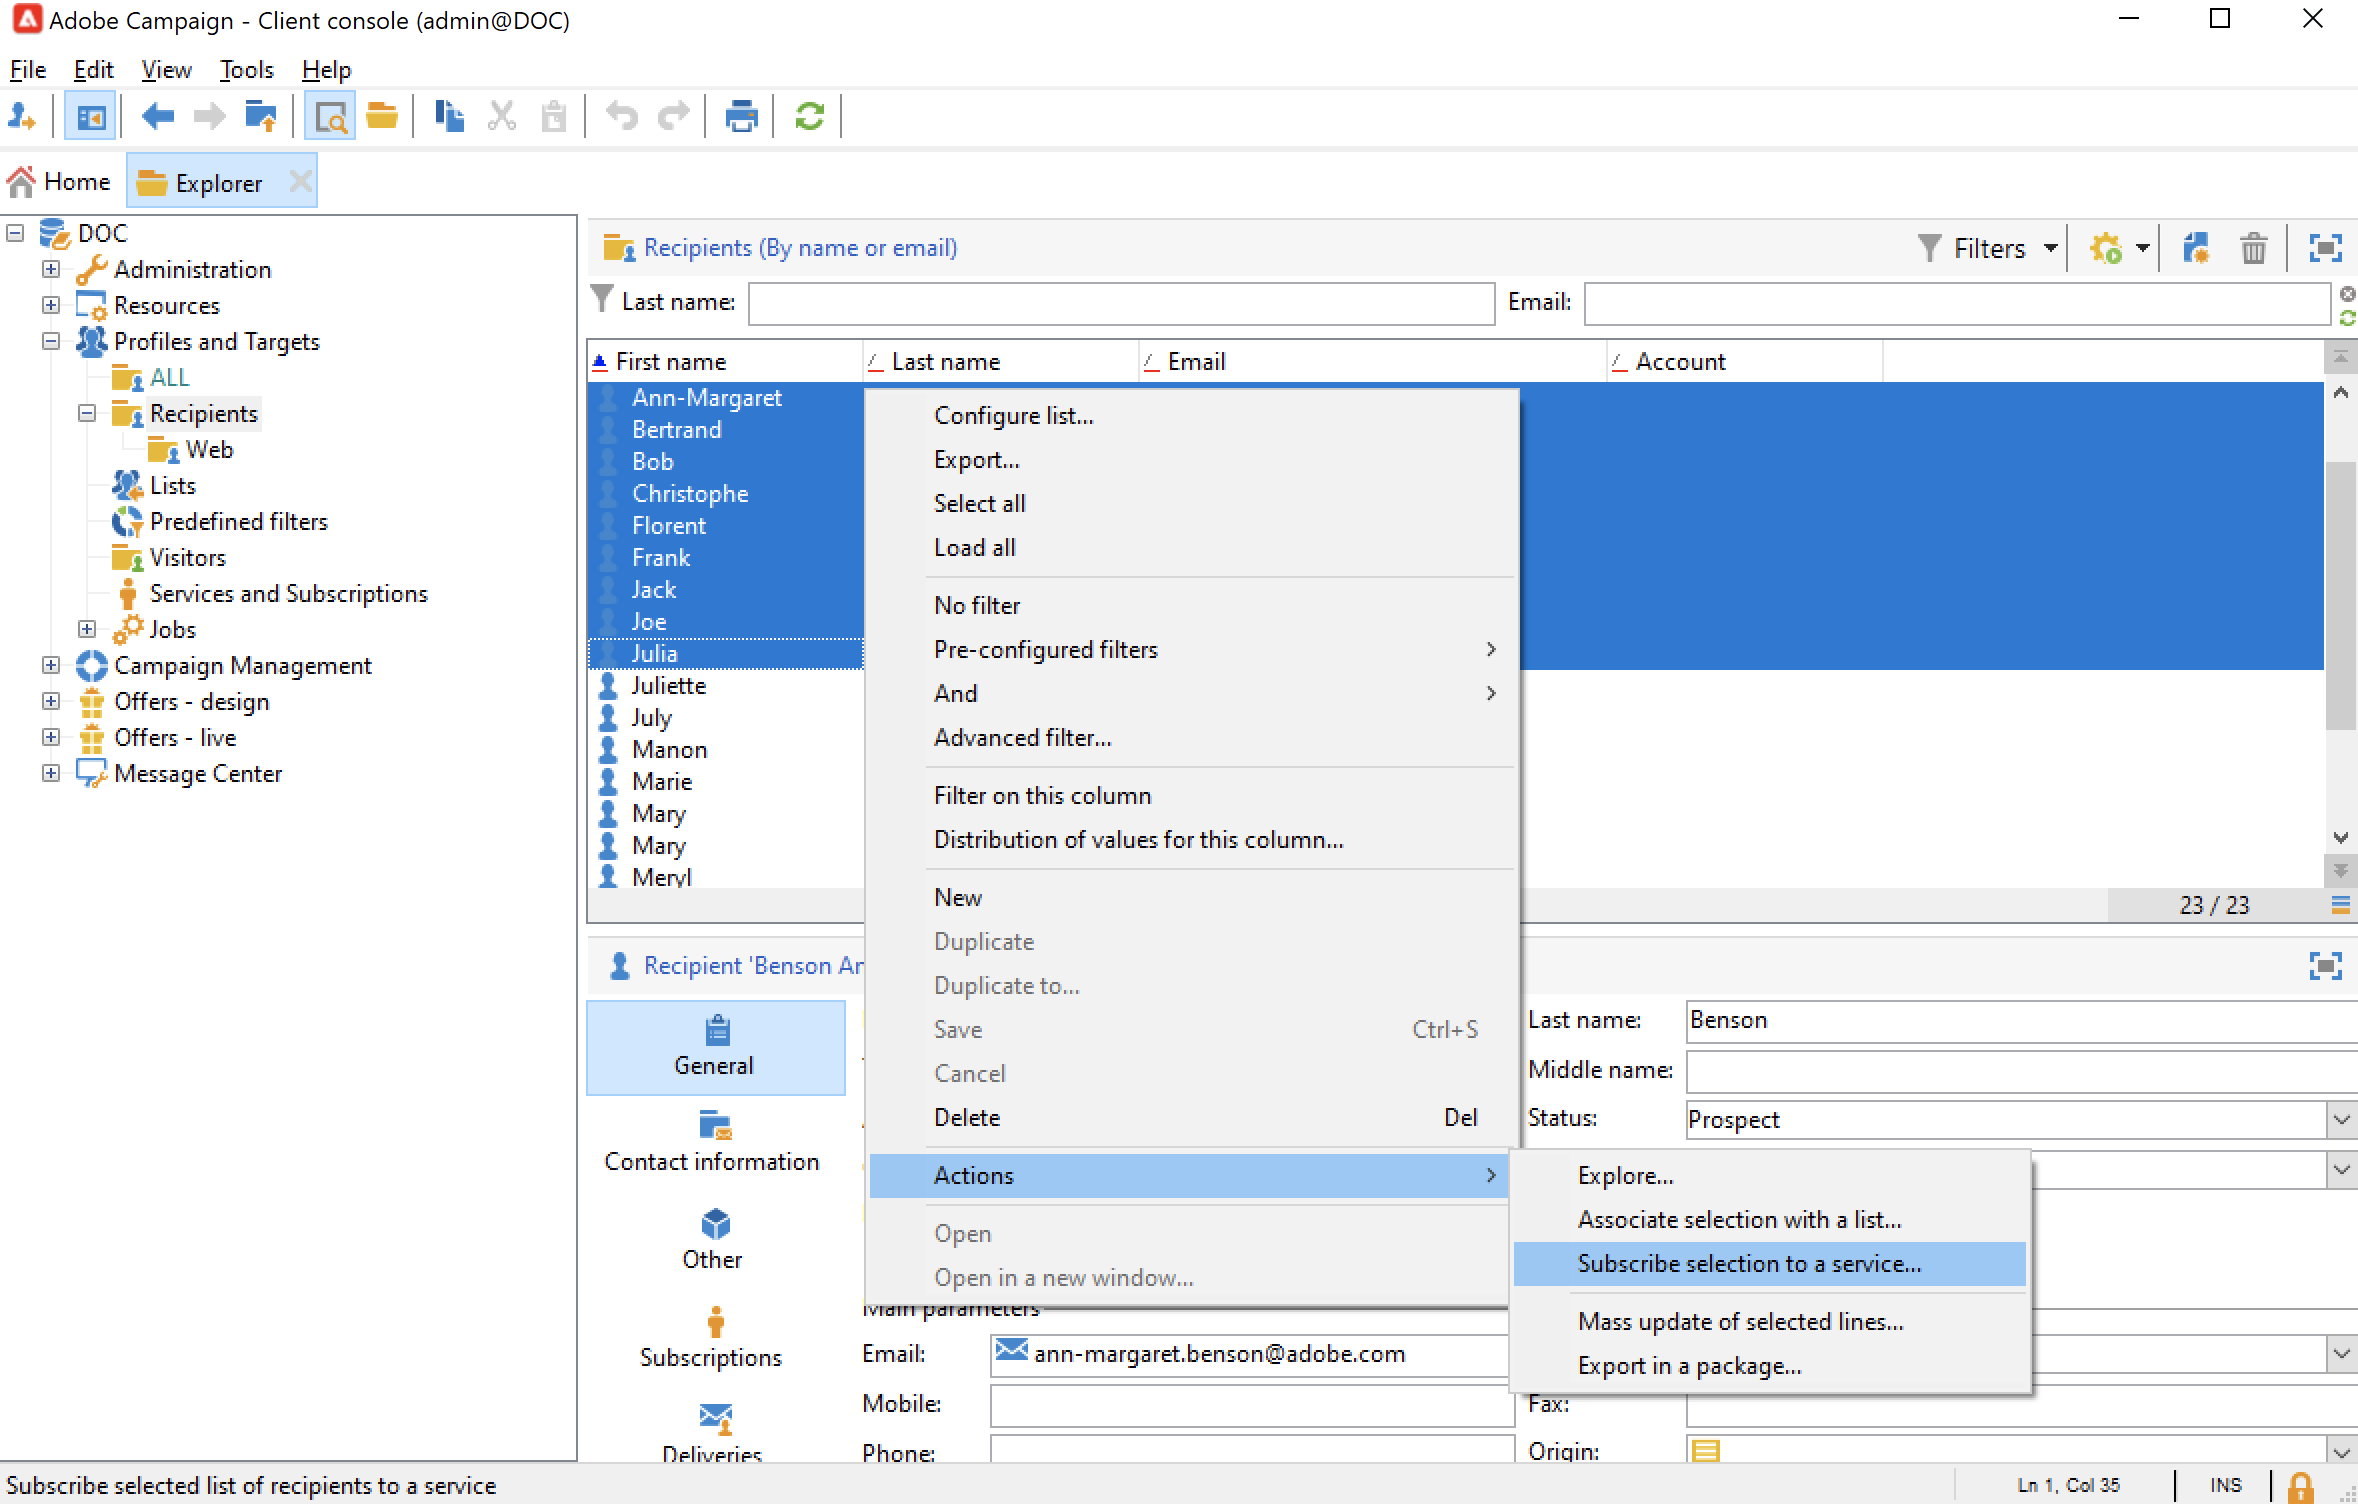Choose Subscribe selection to a service

(x=1748, y=1264)
